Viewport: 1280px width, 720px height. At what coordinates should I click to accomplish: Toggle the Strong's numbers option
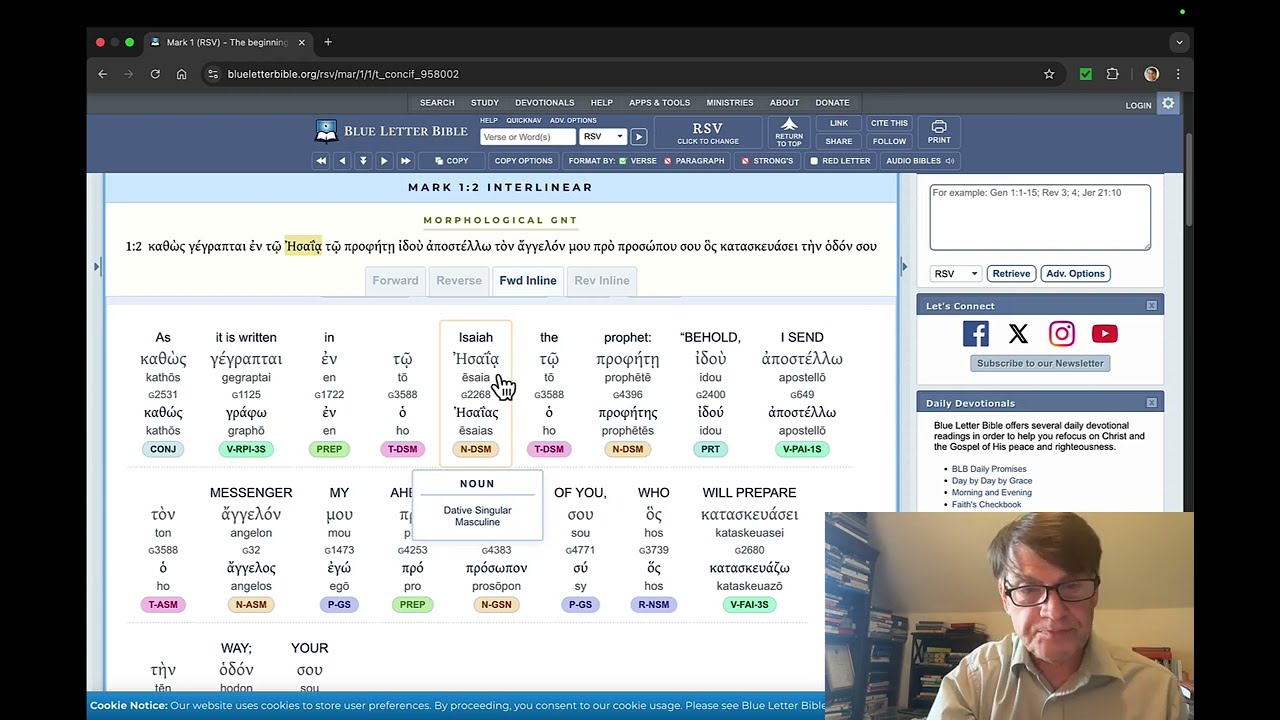coord(744,161)
